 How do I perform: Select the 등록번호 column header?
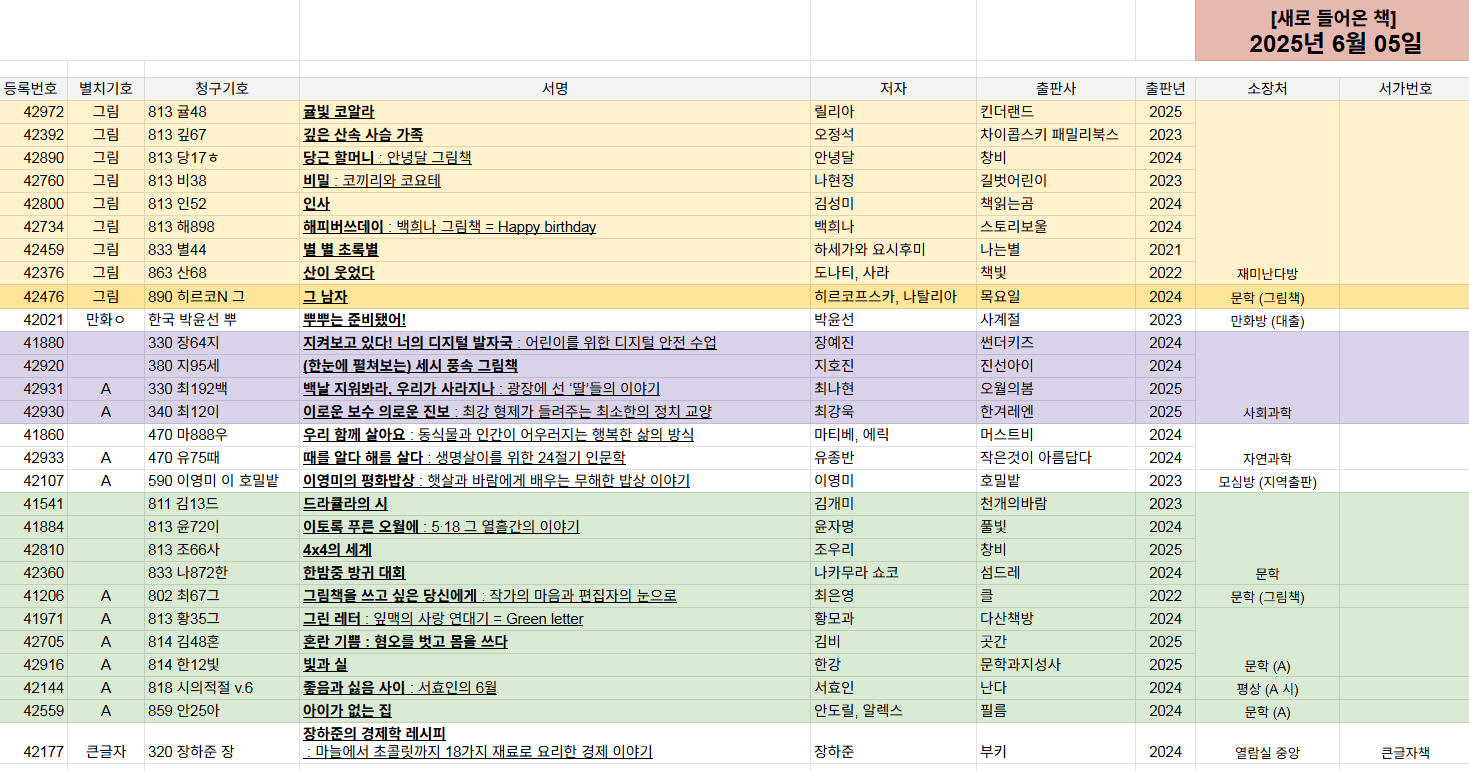[x=35, y=89]
